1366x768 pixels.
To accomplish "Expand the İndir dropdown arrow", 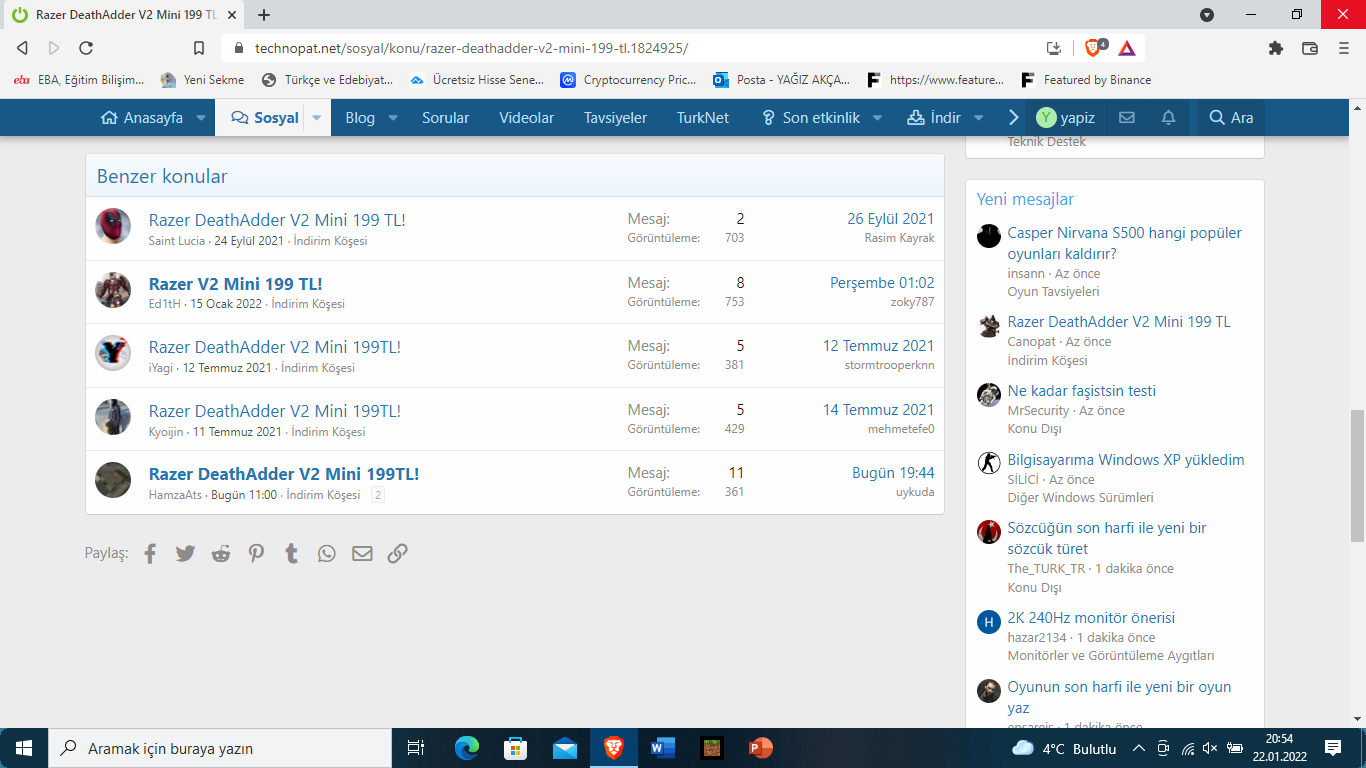I will point(978,117).
